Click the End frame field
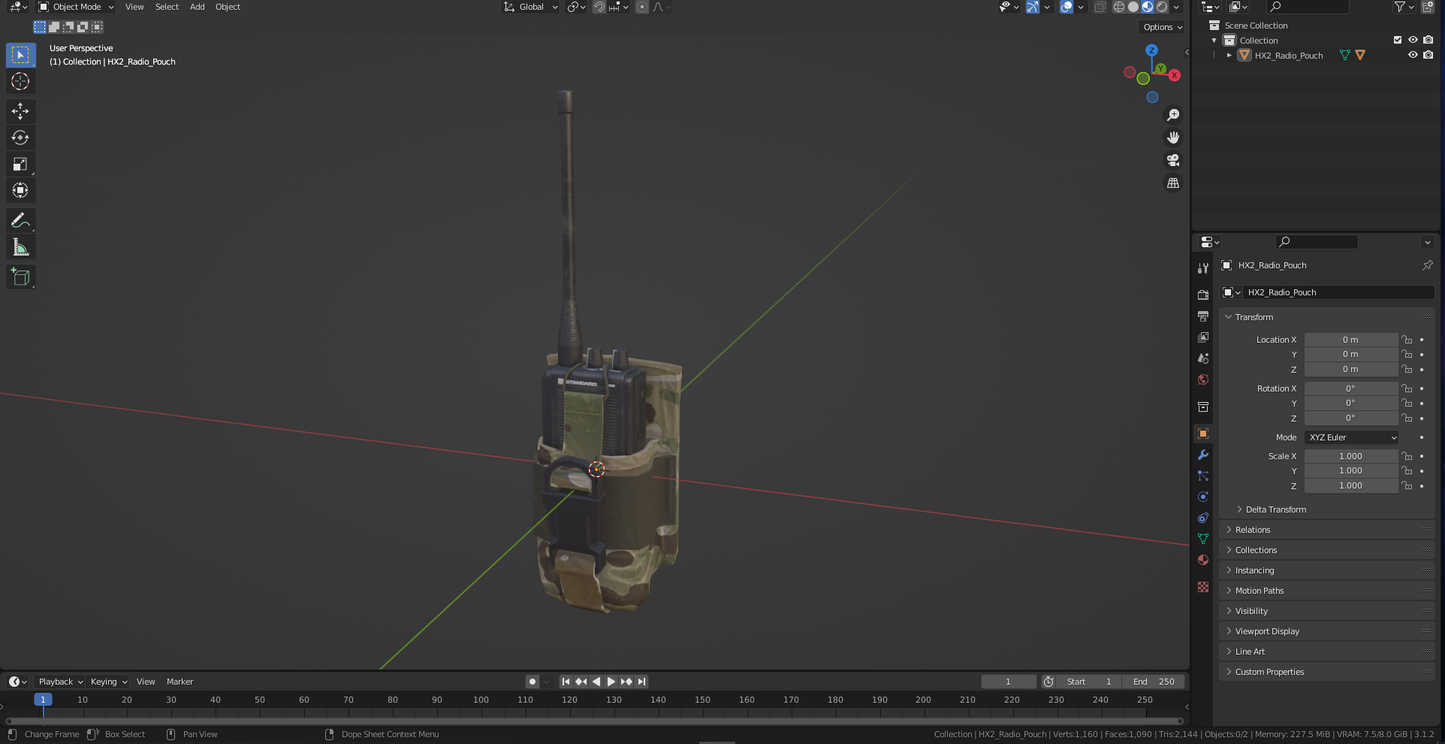Screen dimensions: 1445x744 [1153, 682]
